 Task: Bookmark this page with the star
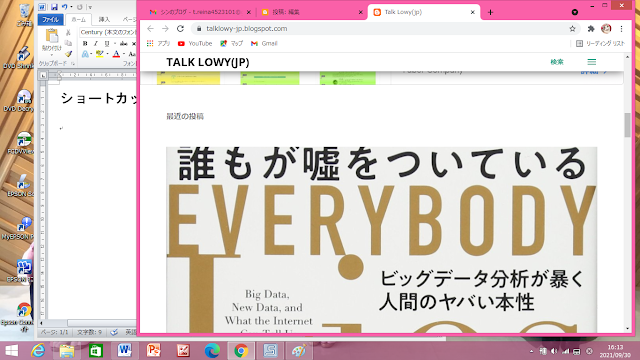[572, 29]
